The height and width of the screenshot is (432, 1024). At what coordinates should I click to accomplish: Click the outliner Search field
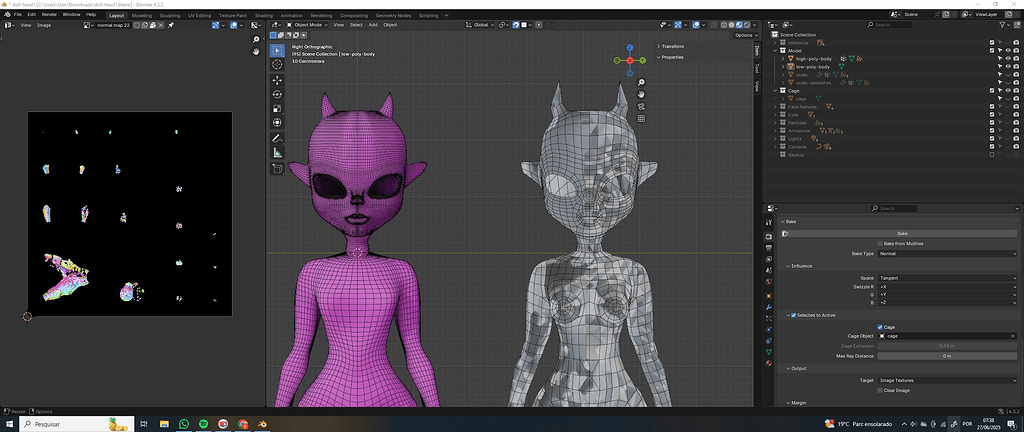tap(891, 25)
